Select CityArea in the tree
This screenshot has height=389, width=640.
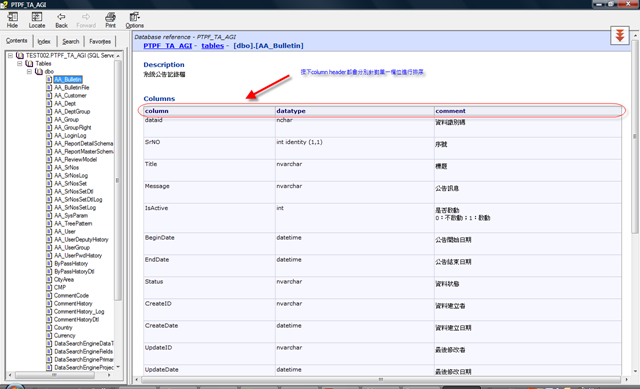click(x=64, y=280)
